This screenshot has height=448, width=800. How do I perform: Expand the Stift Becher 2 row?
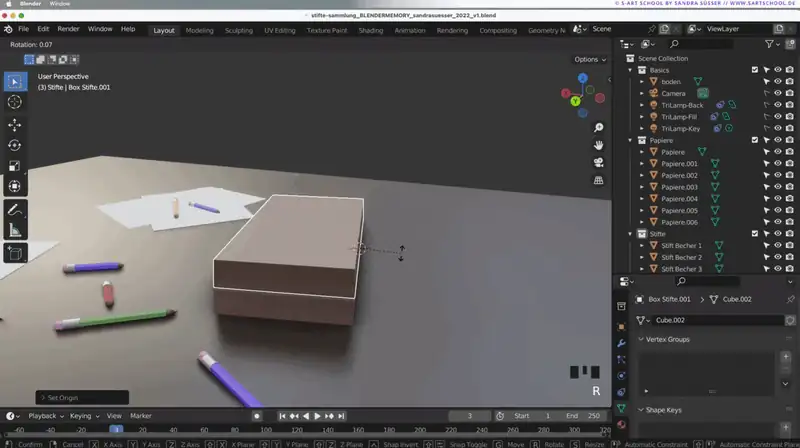point(642,257)
